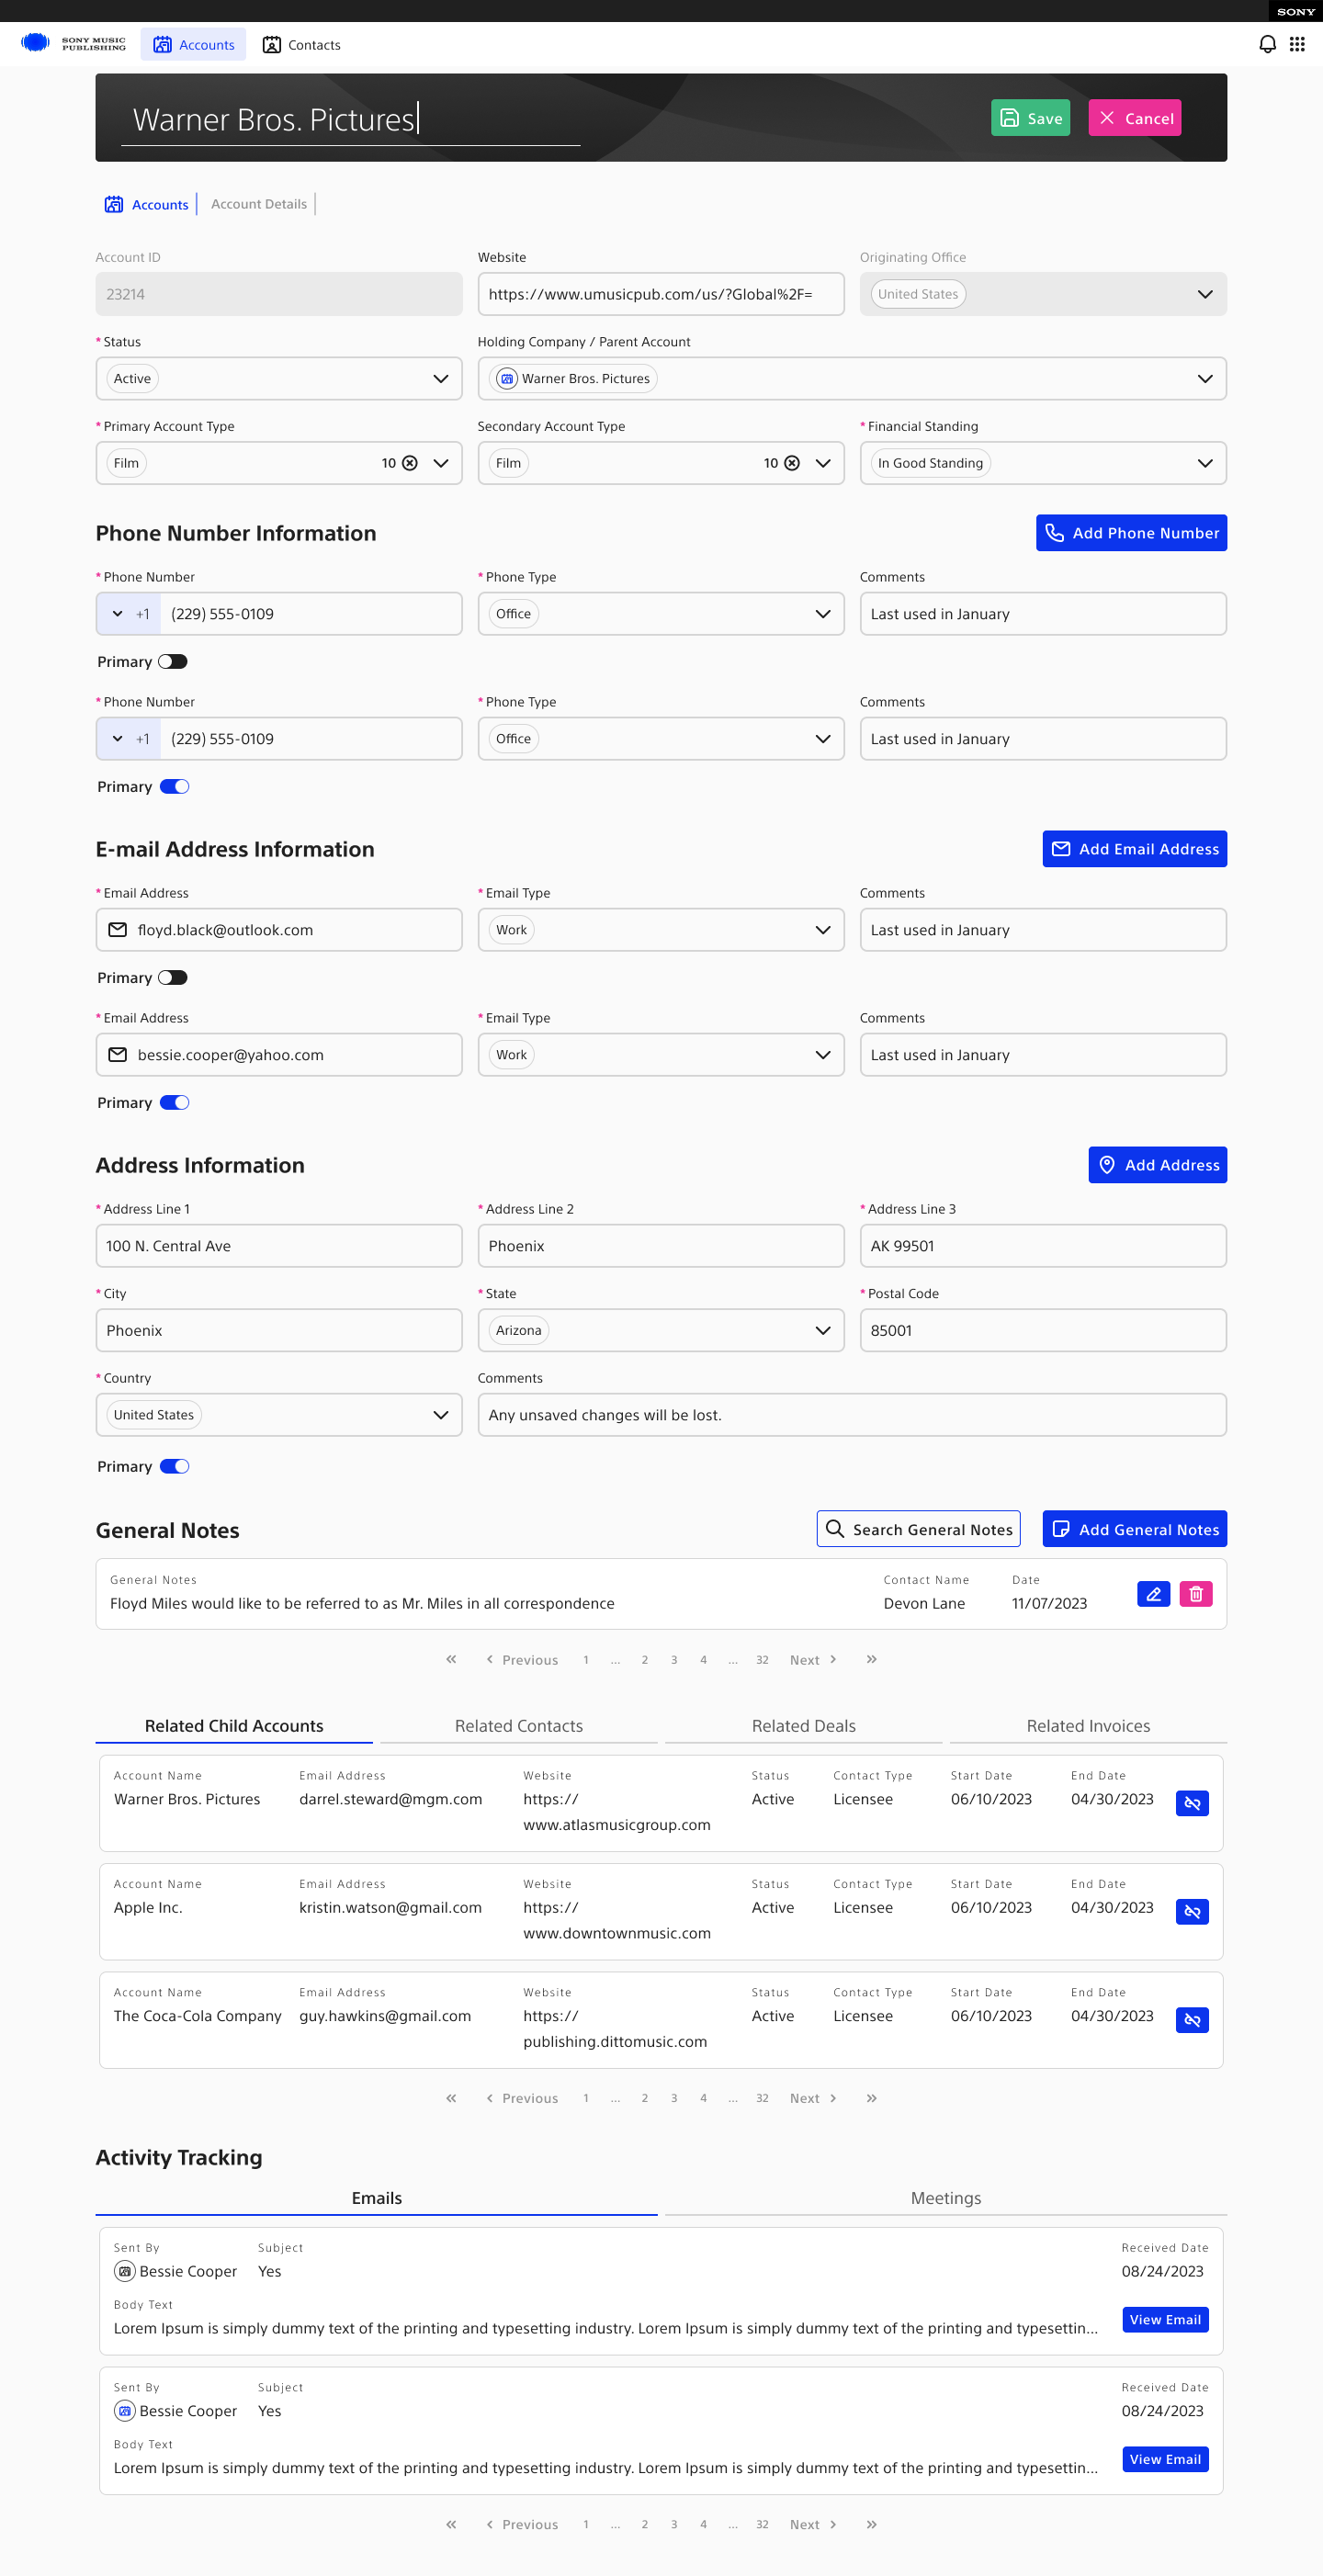Click the second Bessie Cooper sender avatar

[125, 2411]
